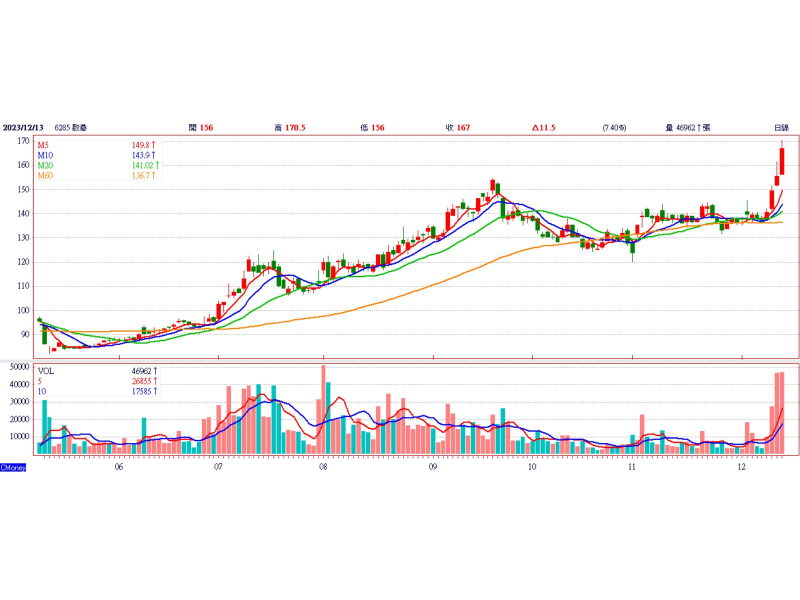
Task: Select the M10 moving average legend
Action: tap(46, 155)
